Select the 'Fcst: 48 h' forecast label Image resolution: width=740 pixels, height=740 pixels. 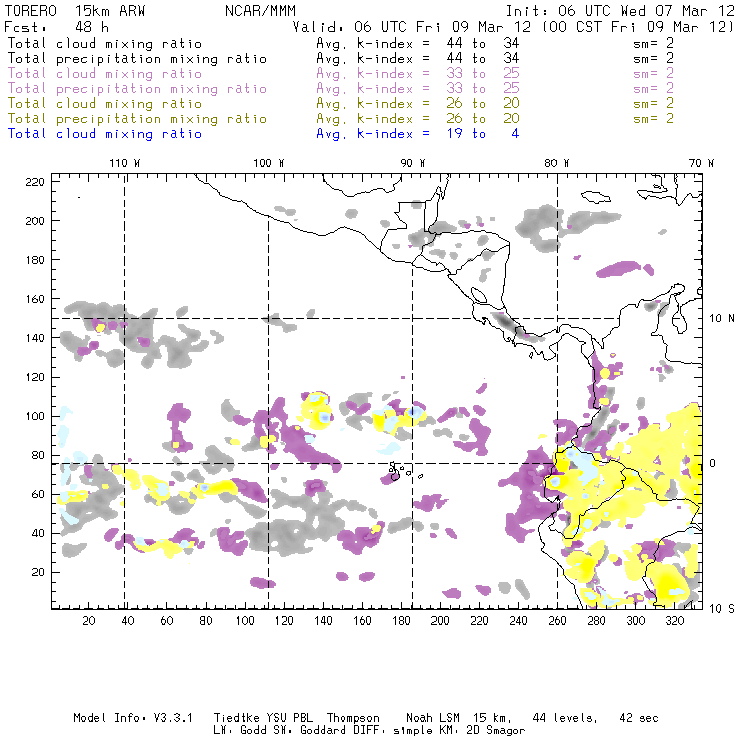pos(57,27)
